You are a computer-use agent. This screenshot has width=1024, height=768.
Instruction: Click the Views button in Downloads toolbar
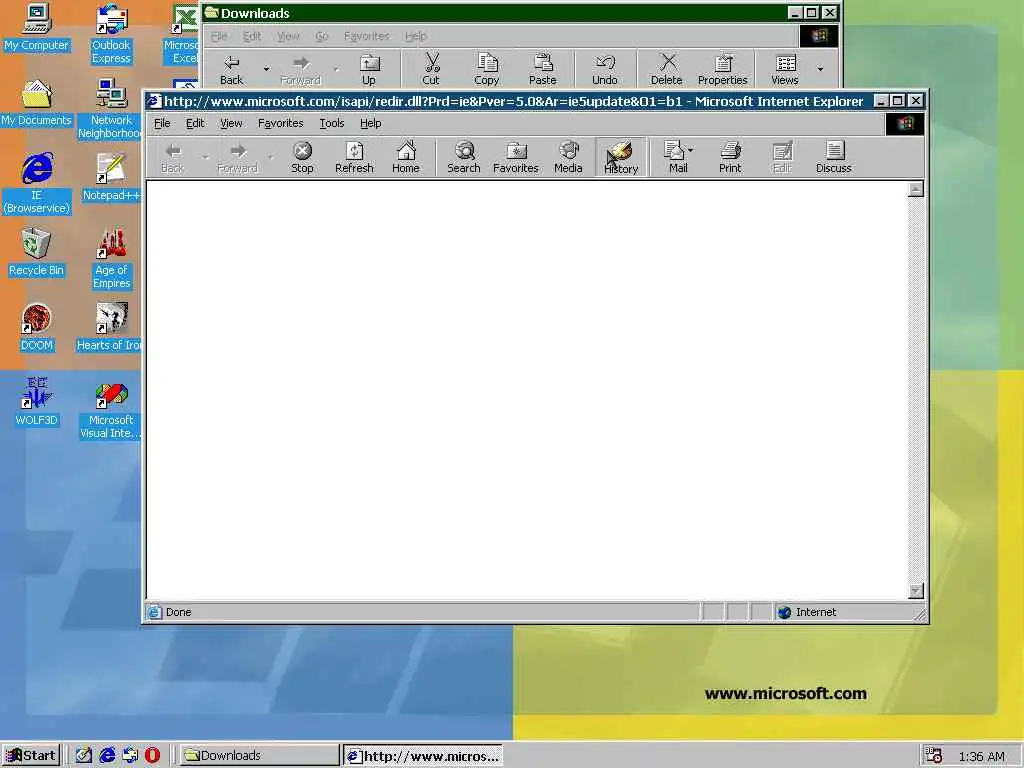point(785,69)
